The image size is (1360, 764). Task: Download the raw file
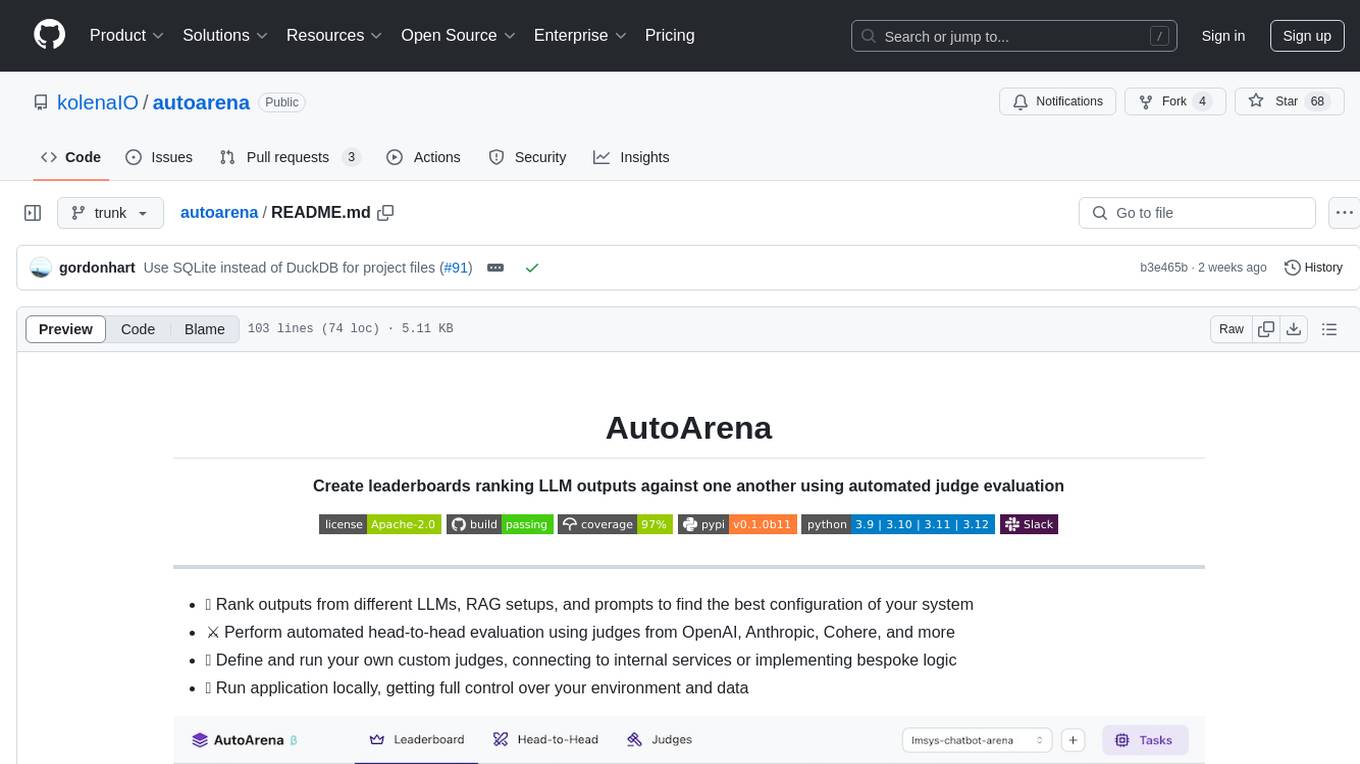click(1294, 329)
